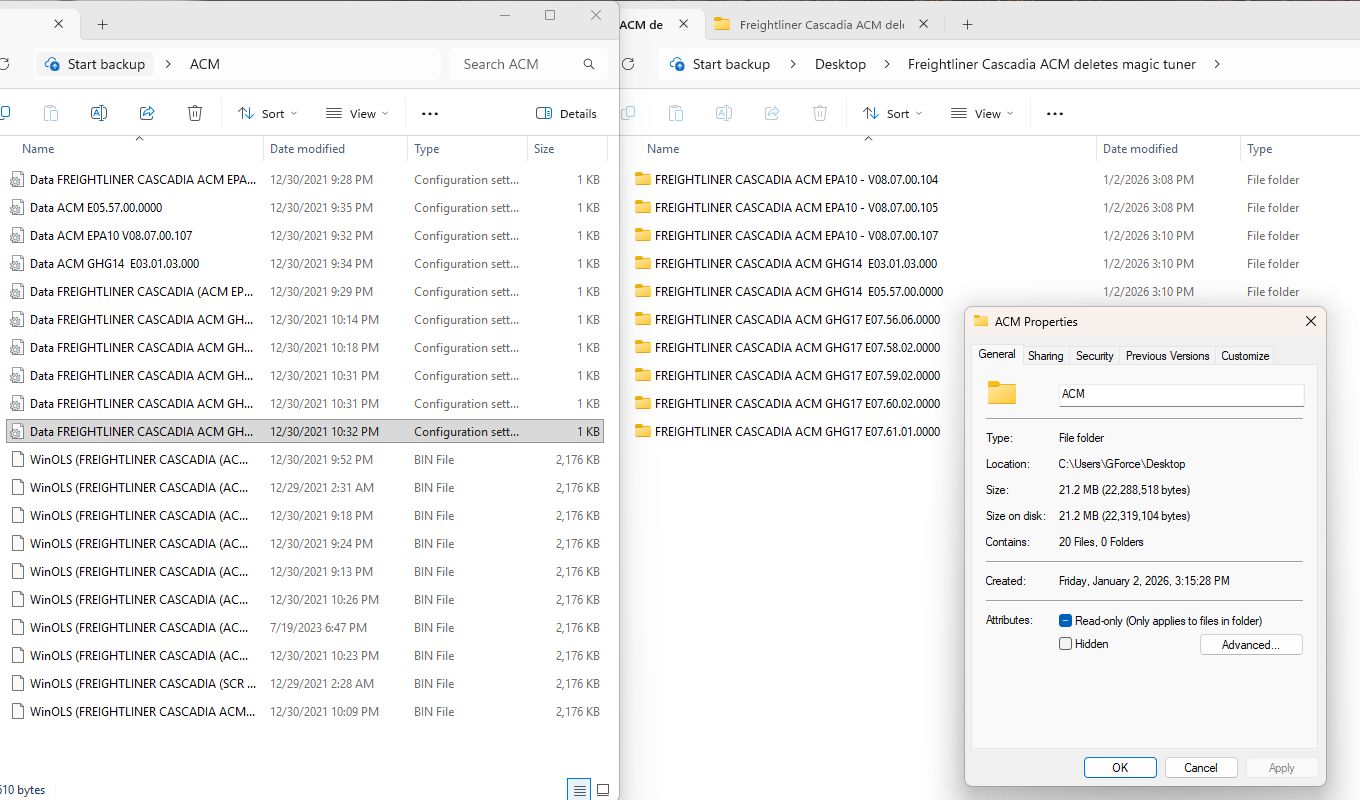The height and width of the screenshot is (800, 1360).
Task: Expand the Sort dropdown in the ACM window
Action: click(x=268, y=114)
